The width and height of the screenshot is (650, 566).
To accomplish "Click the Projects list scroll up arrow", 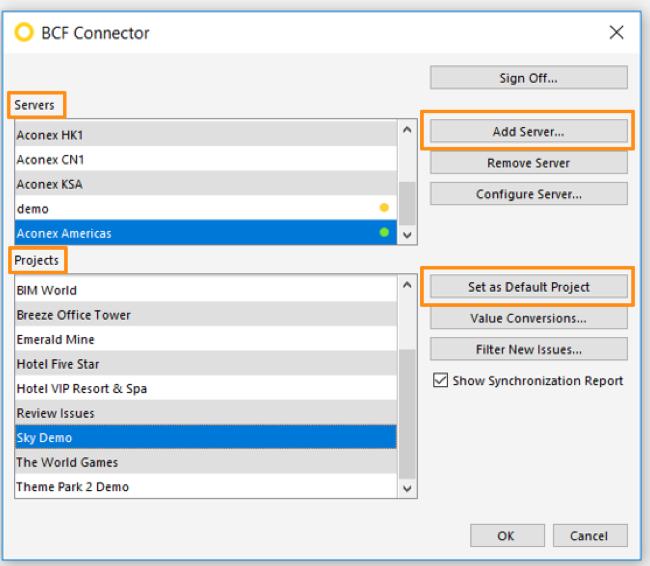I will point(407,285).
